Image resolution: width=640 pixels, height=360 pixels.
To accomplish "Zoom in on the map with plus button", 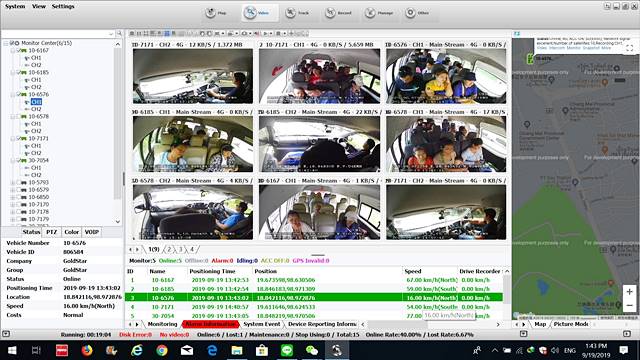I will pyautogui.click(x=629, y=292).
